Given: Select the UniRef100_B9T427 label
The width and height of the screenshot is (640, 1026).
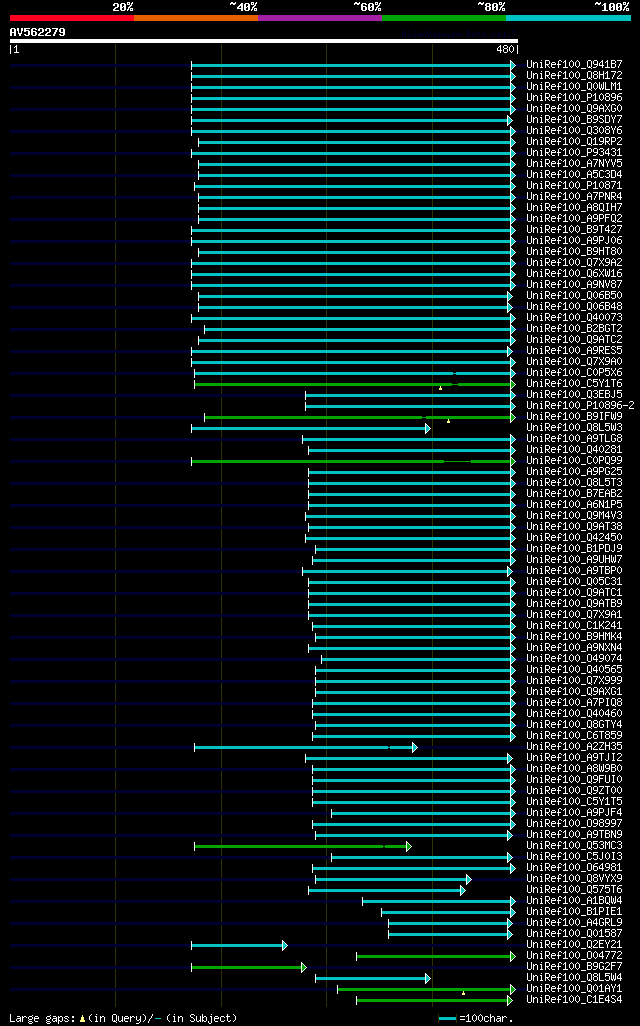Looking at the screenshot, I should tap(575, 229).
